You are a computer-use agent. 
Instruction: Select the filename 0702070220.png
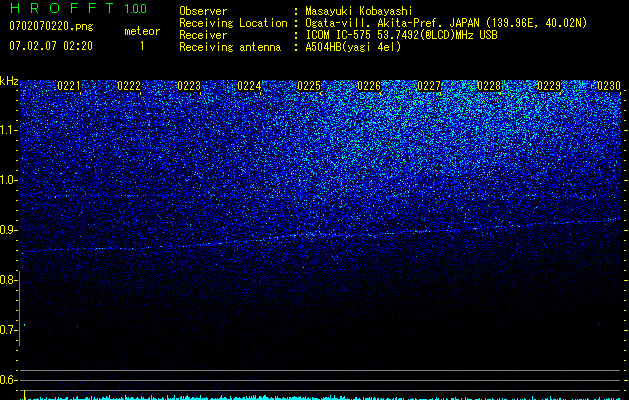[x=51, y=26]
